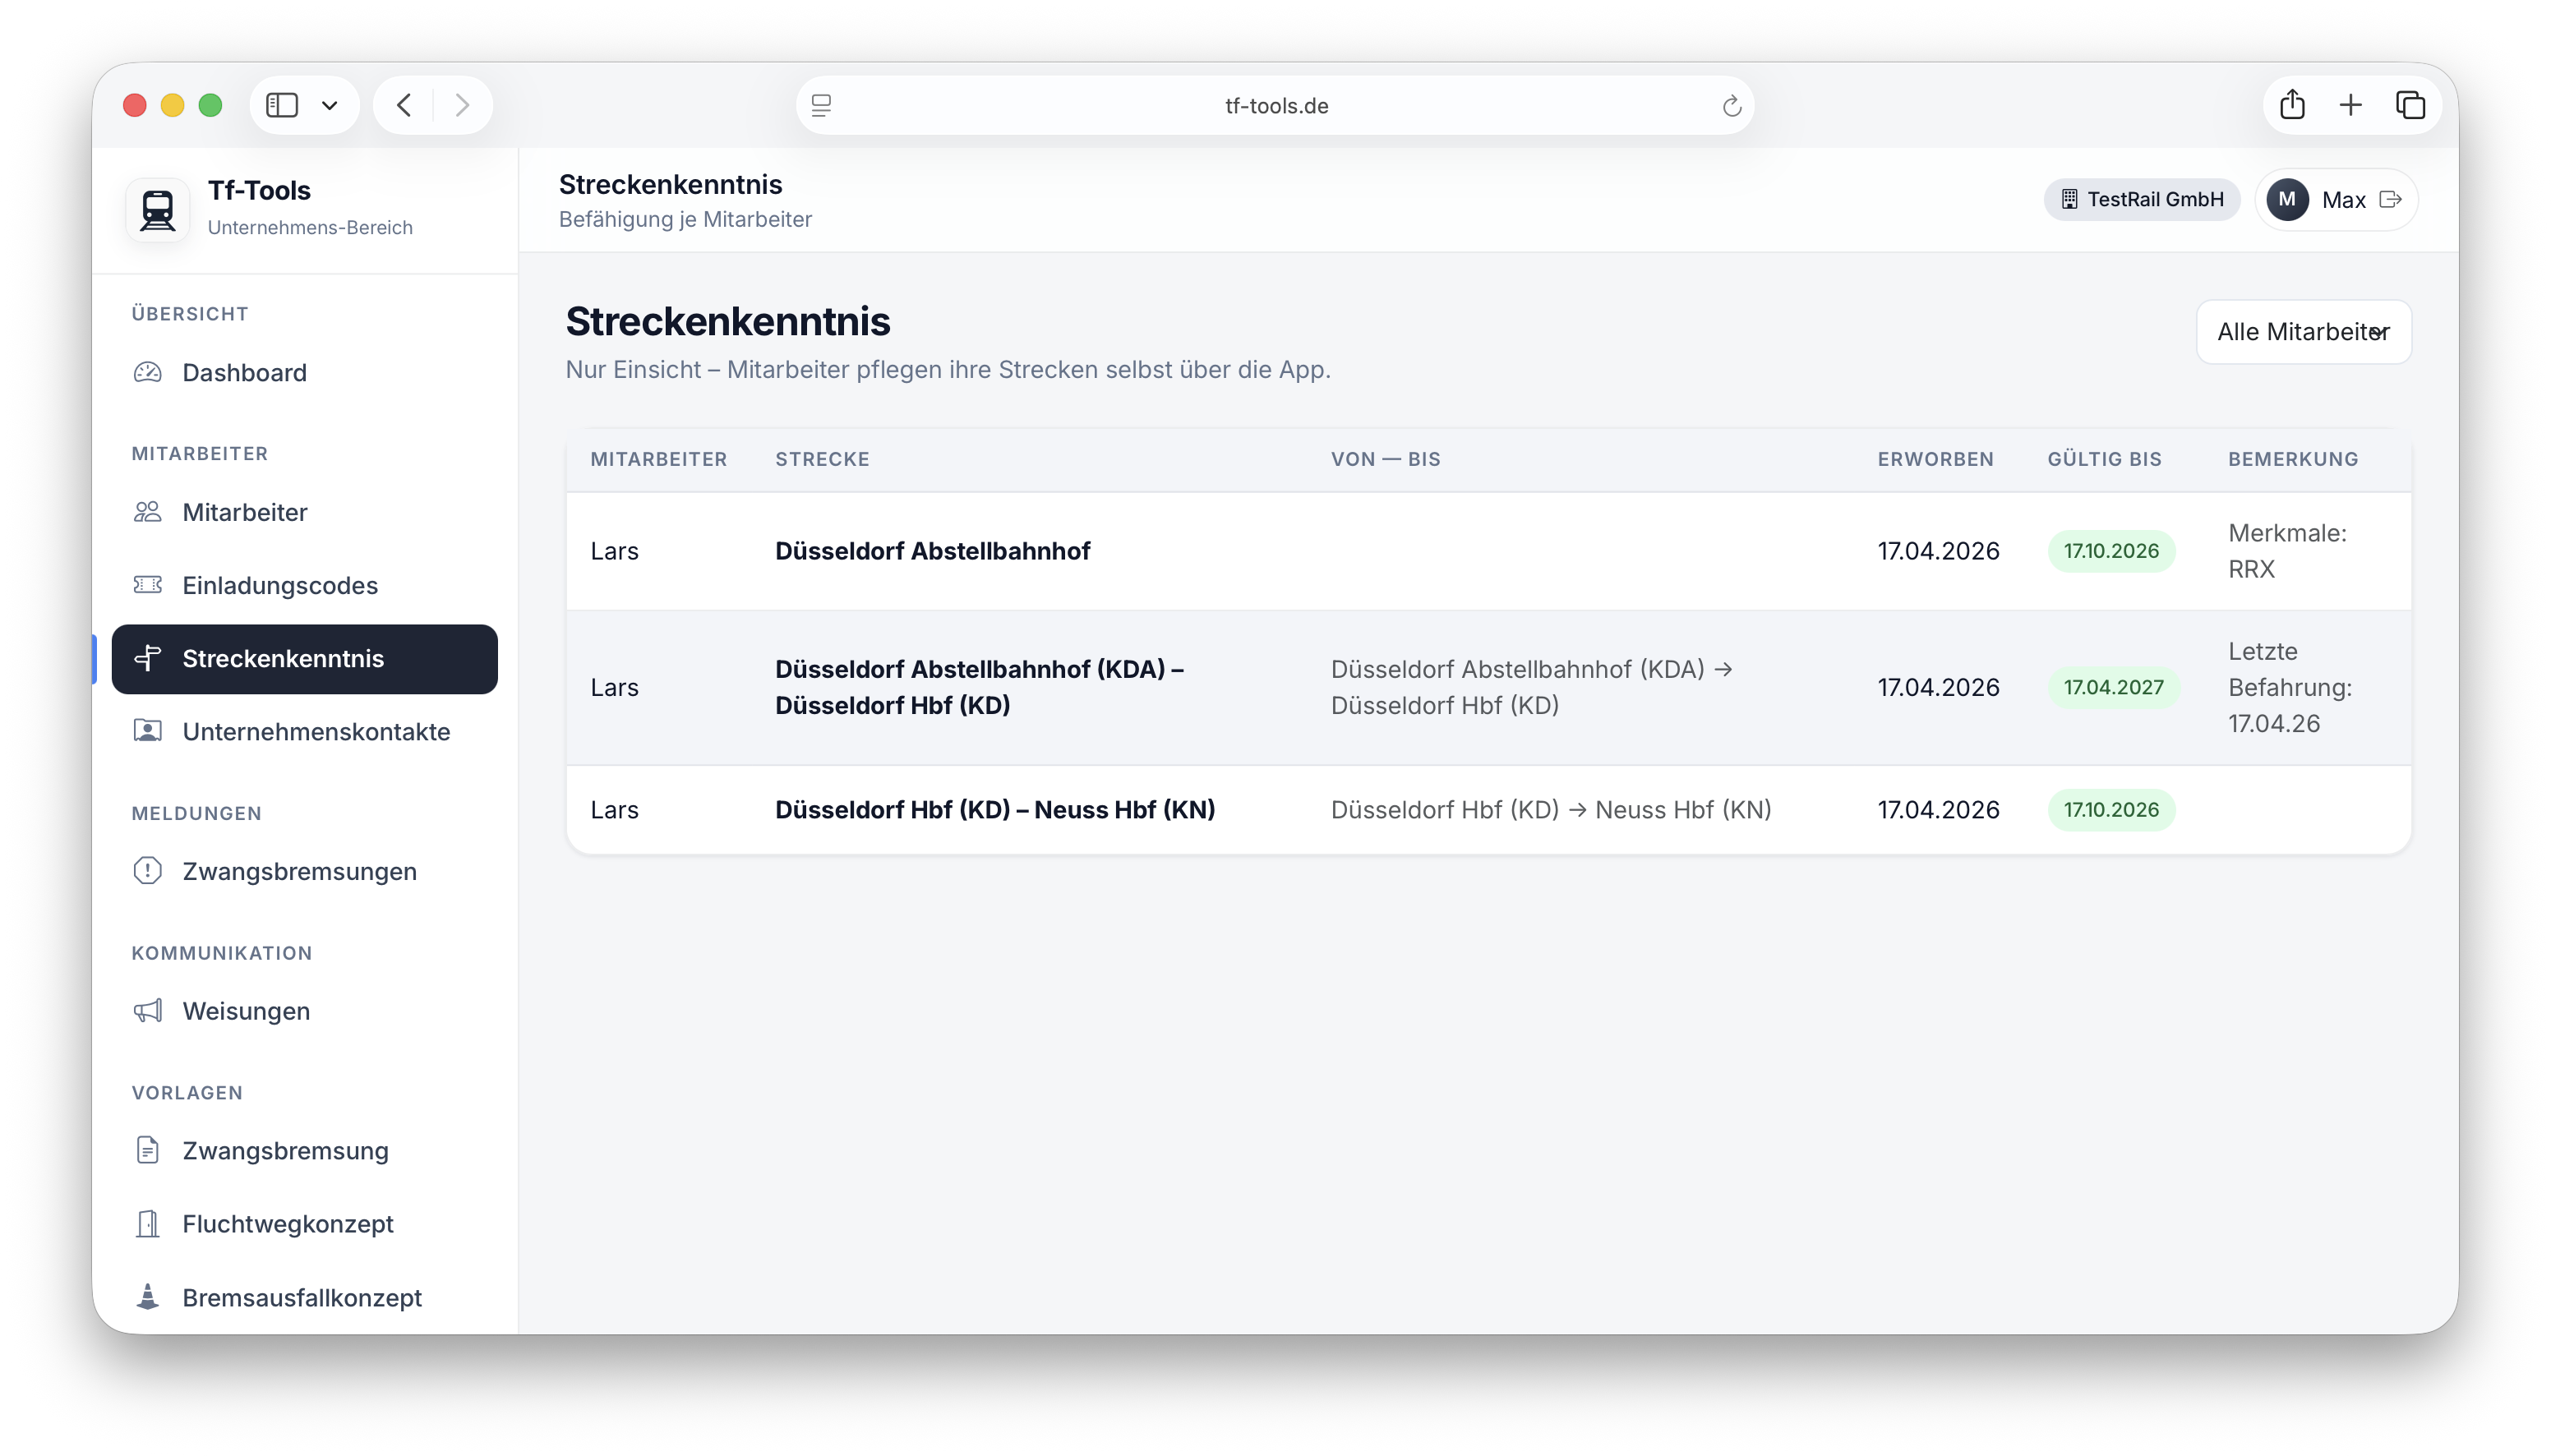Click the reader icon in address bar

coord(821,106)
